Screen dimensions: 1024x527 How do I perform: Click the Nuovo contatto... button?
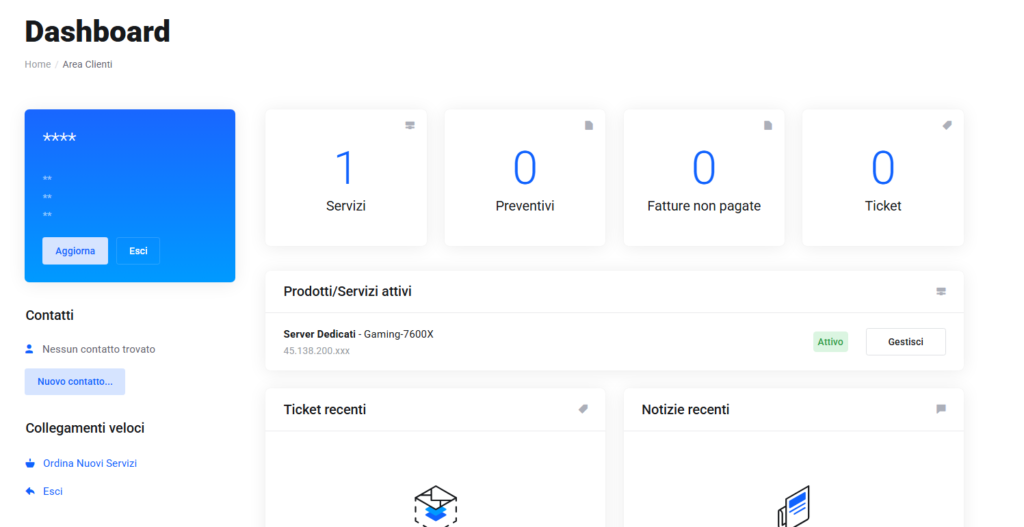(75, 381)
